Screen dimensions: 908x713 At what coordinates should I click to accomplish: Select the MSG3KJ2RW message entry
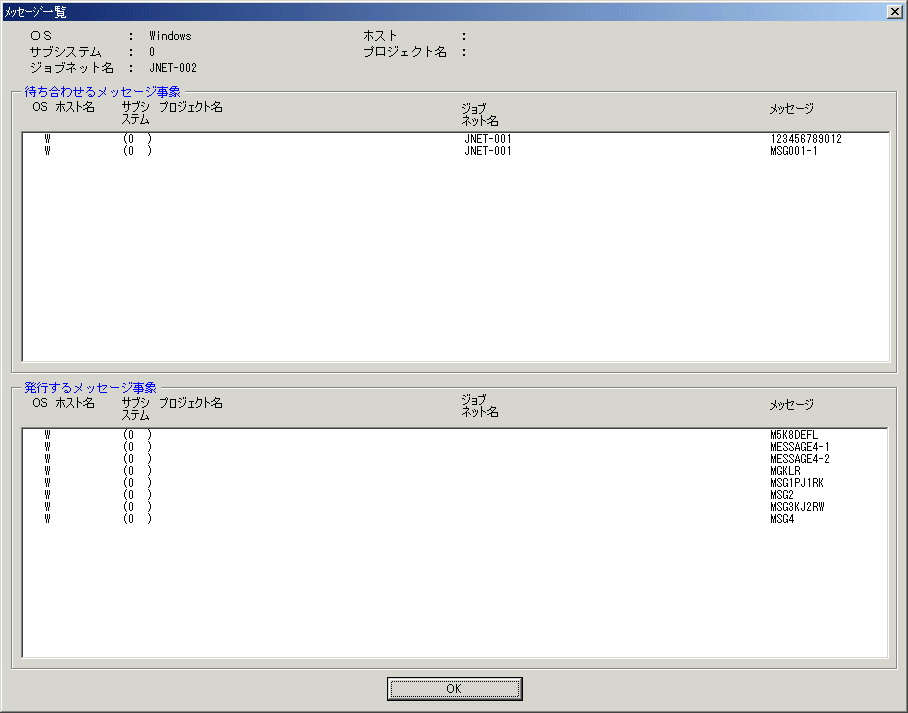coord(455,507)
